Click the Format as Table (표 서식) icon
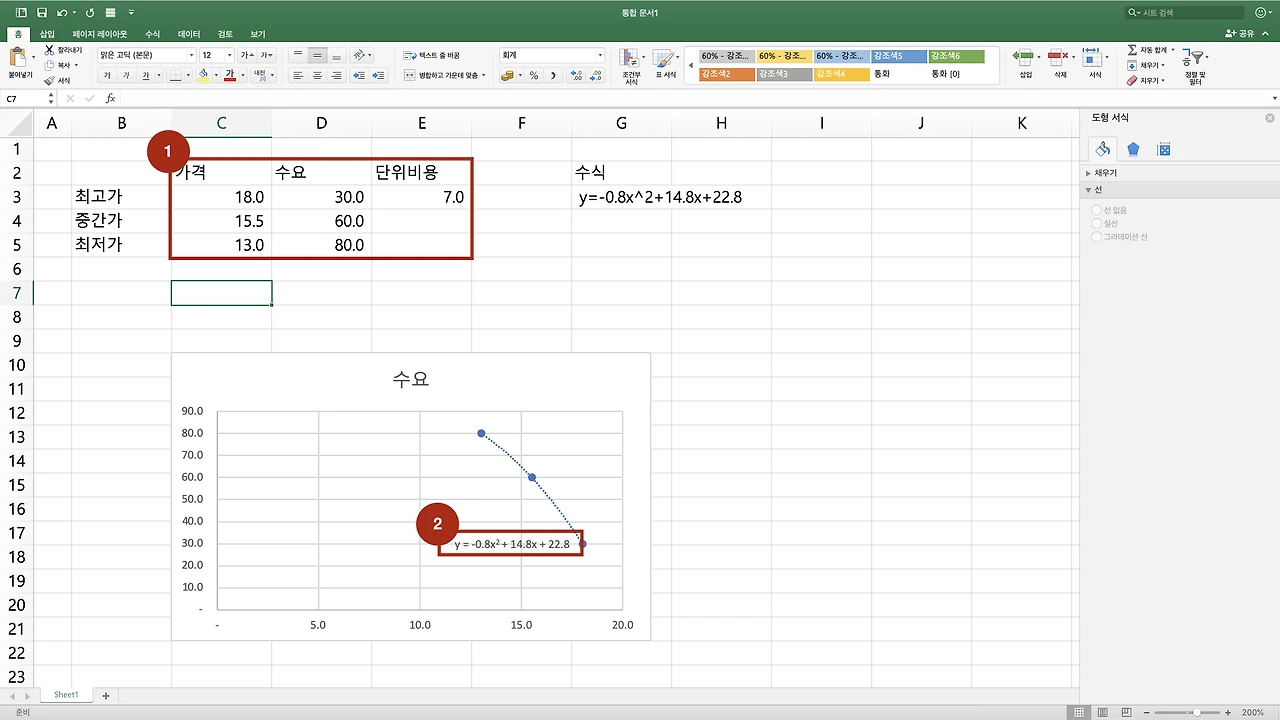This screenshot has height=720, width=1280. pos(665,59)
